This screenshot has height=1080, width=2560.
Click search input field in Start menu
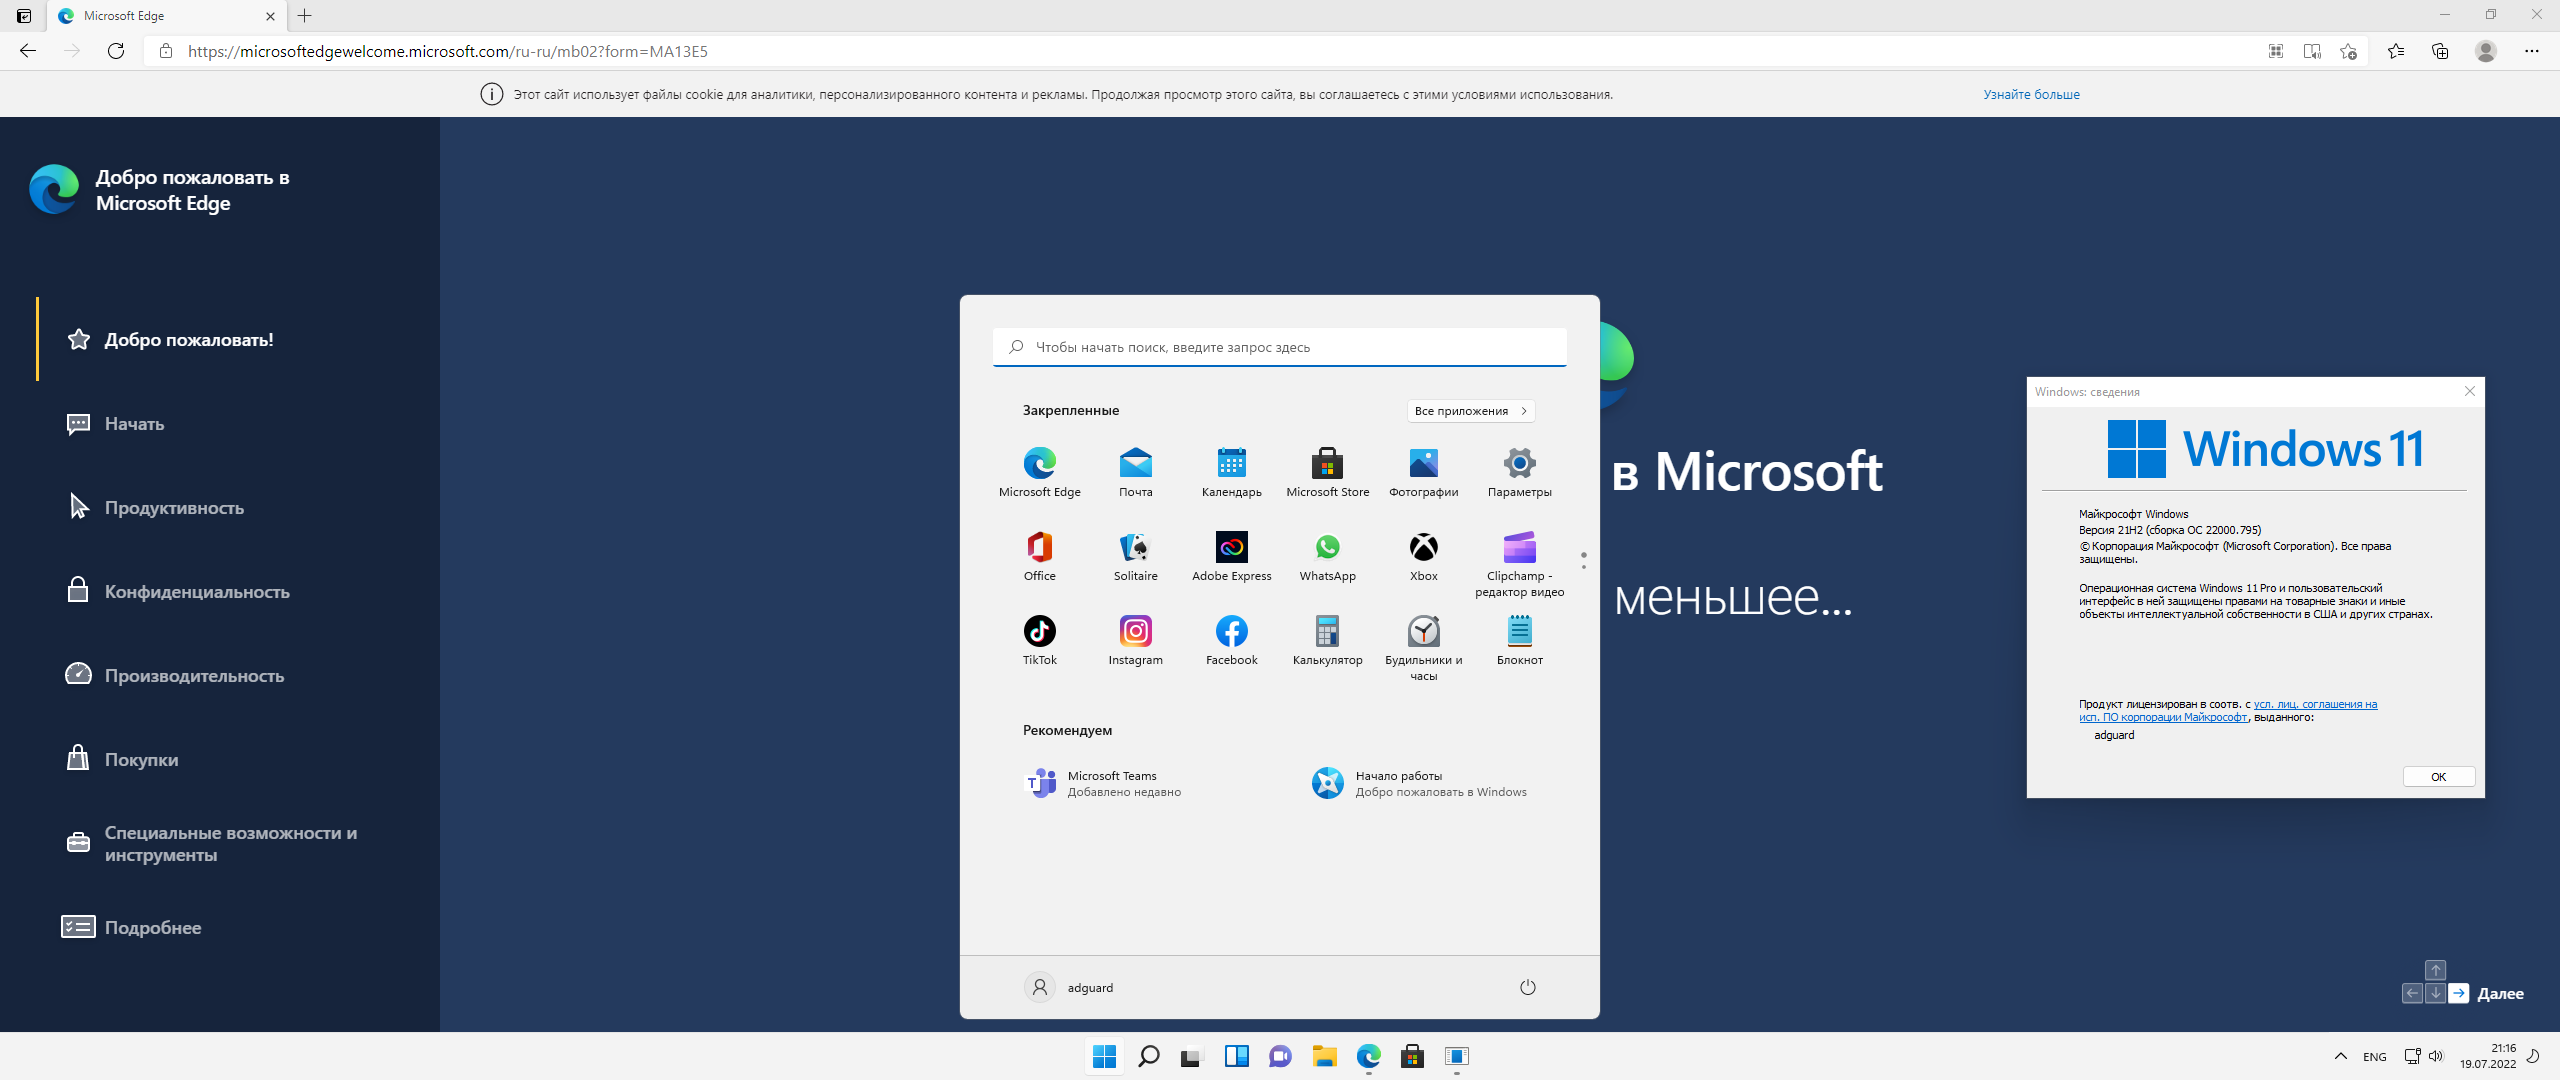pyautogui.click(x=1278, y=346)
